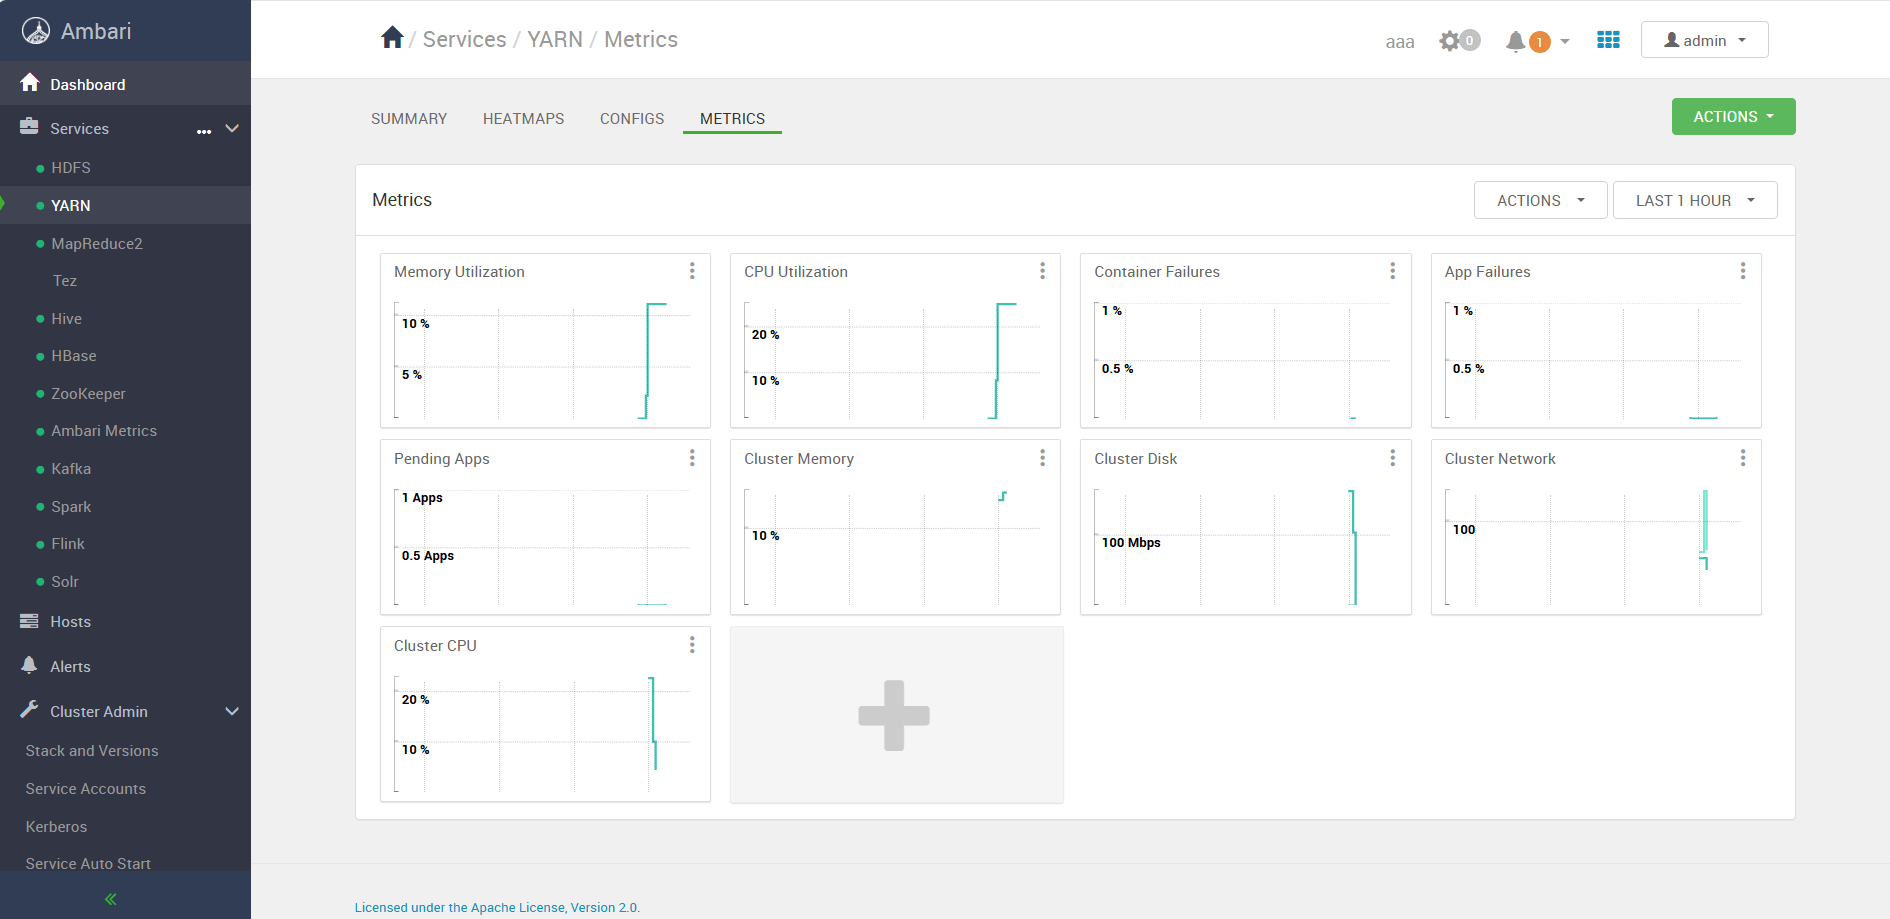Open Pending Apps widget kebab menu
The image size is (1890, 919).
point(692,458)
